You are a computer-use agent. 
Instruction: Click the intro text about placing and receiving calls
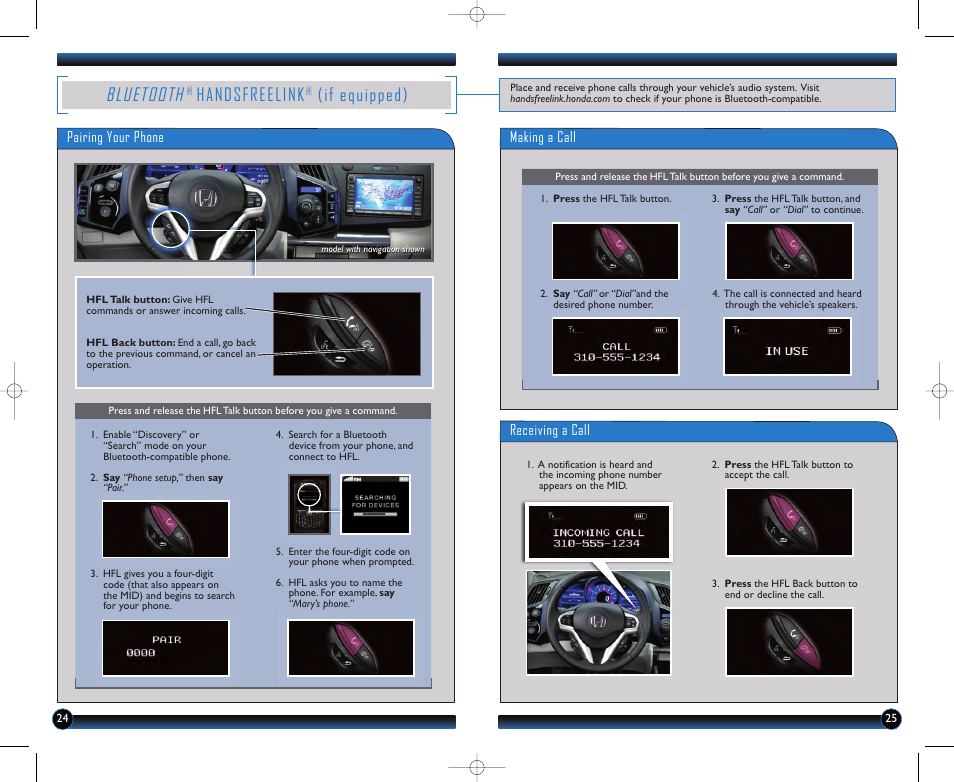point(666,93)
